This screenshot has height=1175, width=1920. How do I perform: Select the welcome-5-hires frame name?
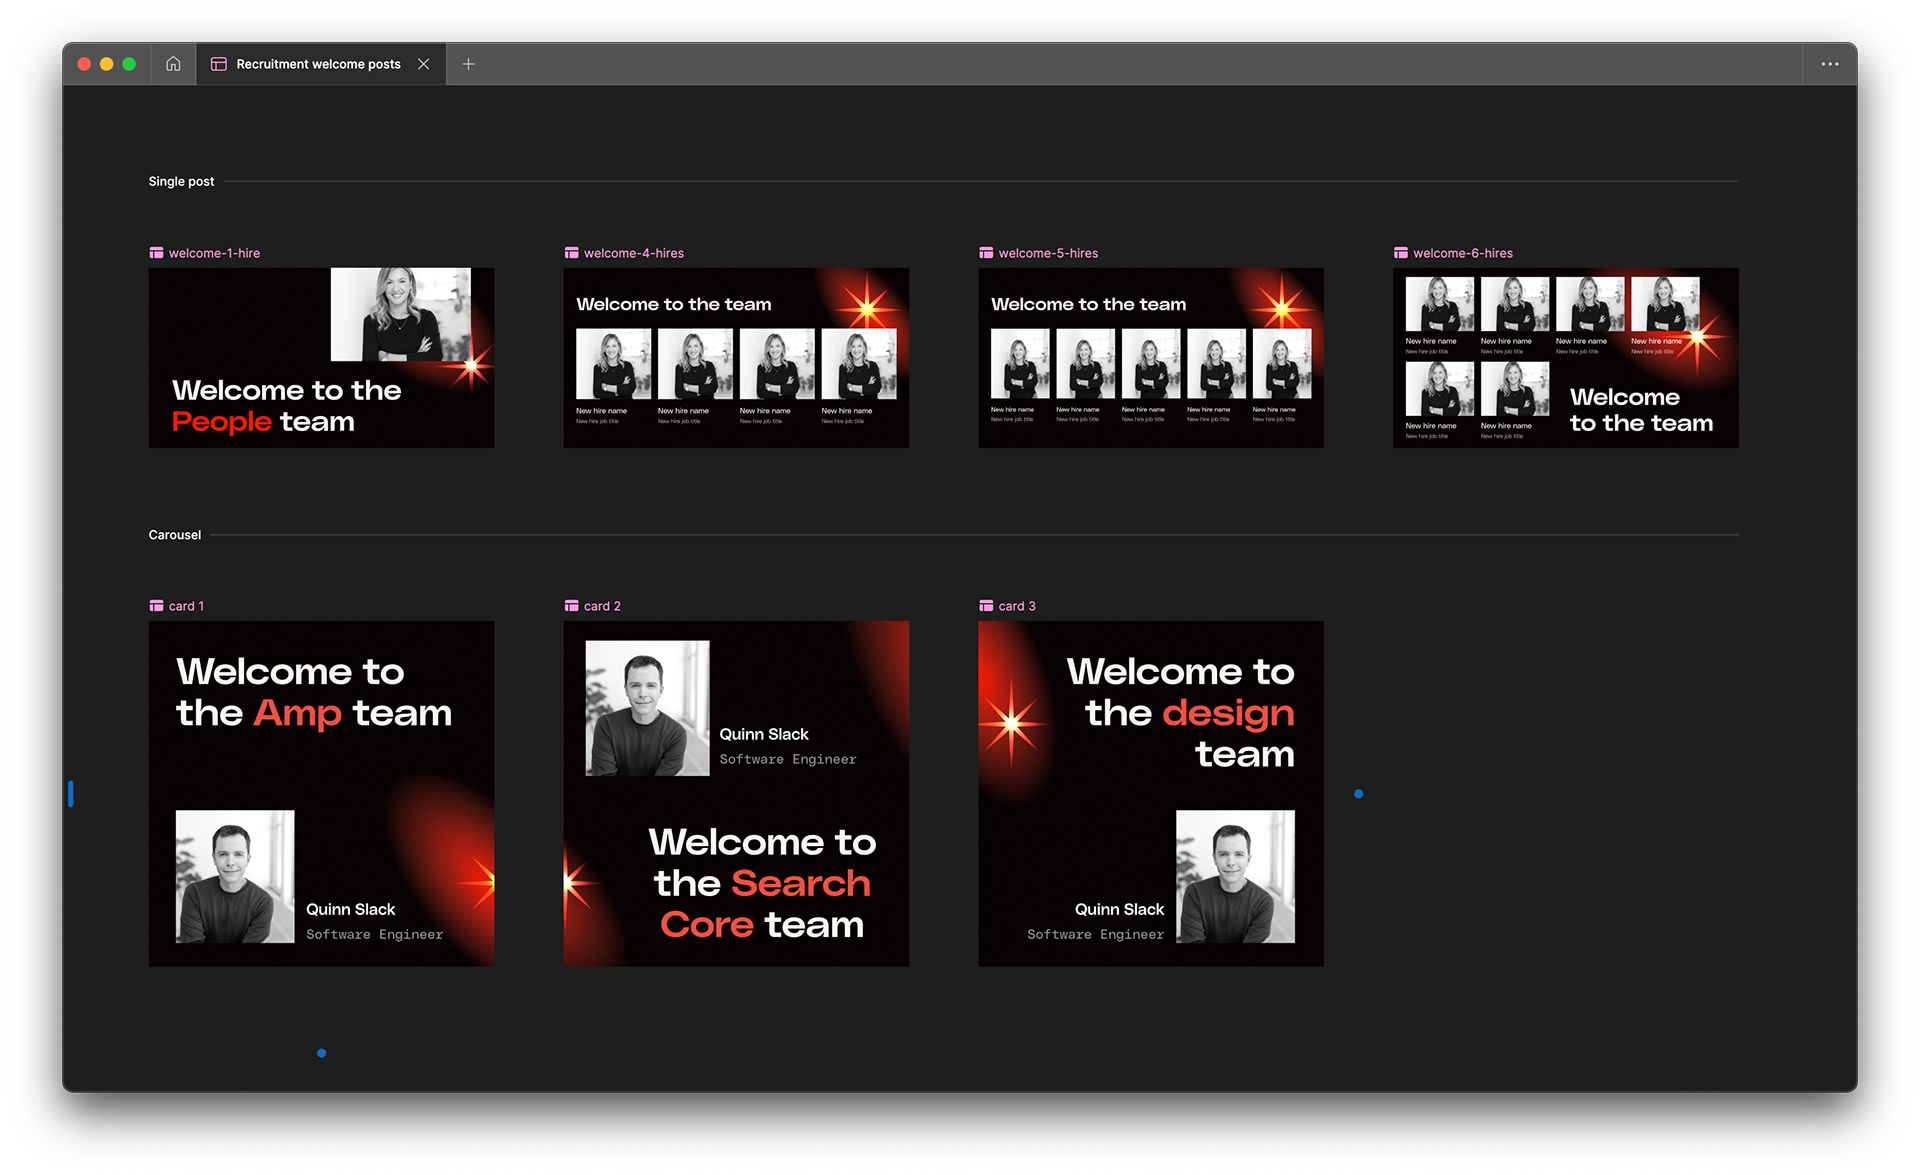pos(1047,253)
